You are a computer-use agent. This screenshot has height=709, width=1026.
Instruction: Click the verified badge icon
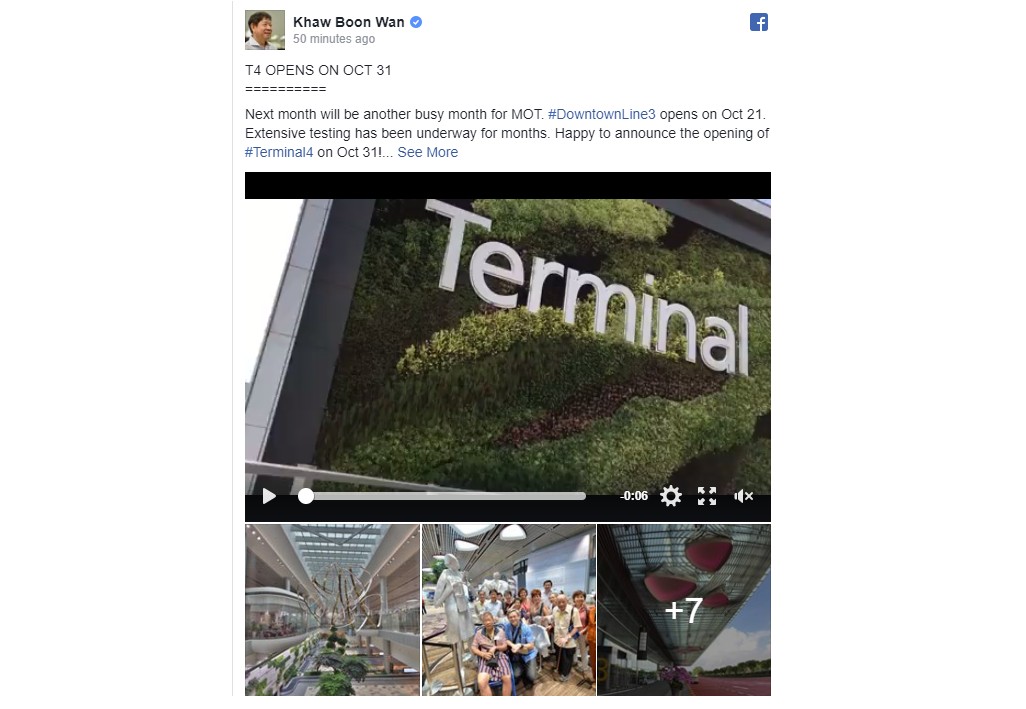pos(416,22)
